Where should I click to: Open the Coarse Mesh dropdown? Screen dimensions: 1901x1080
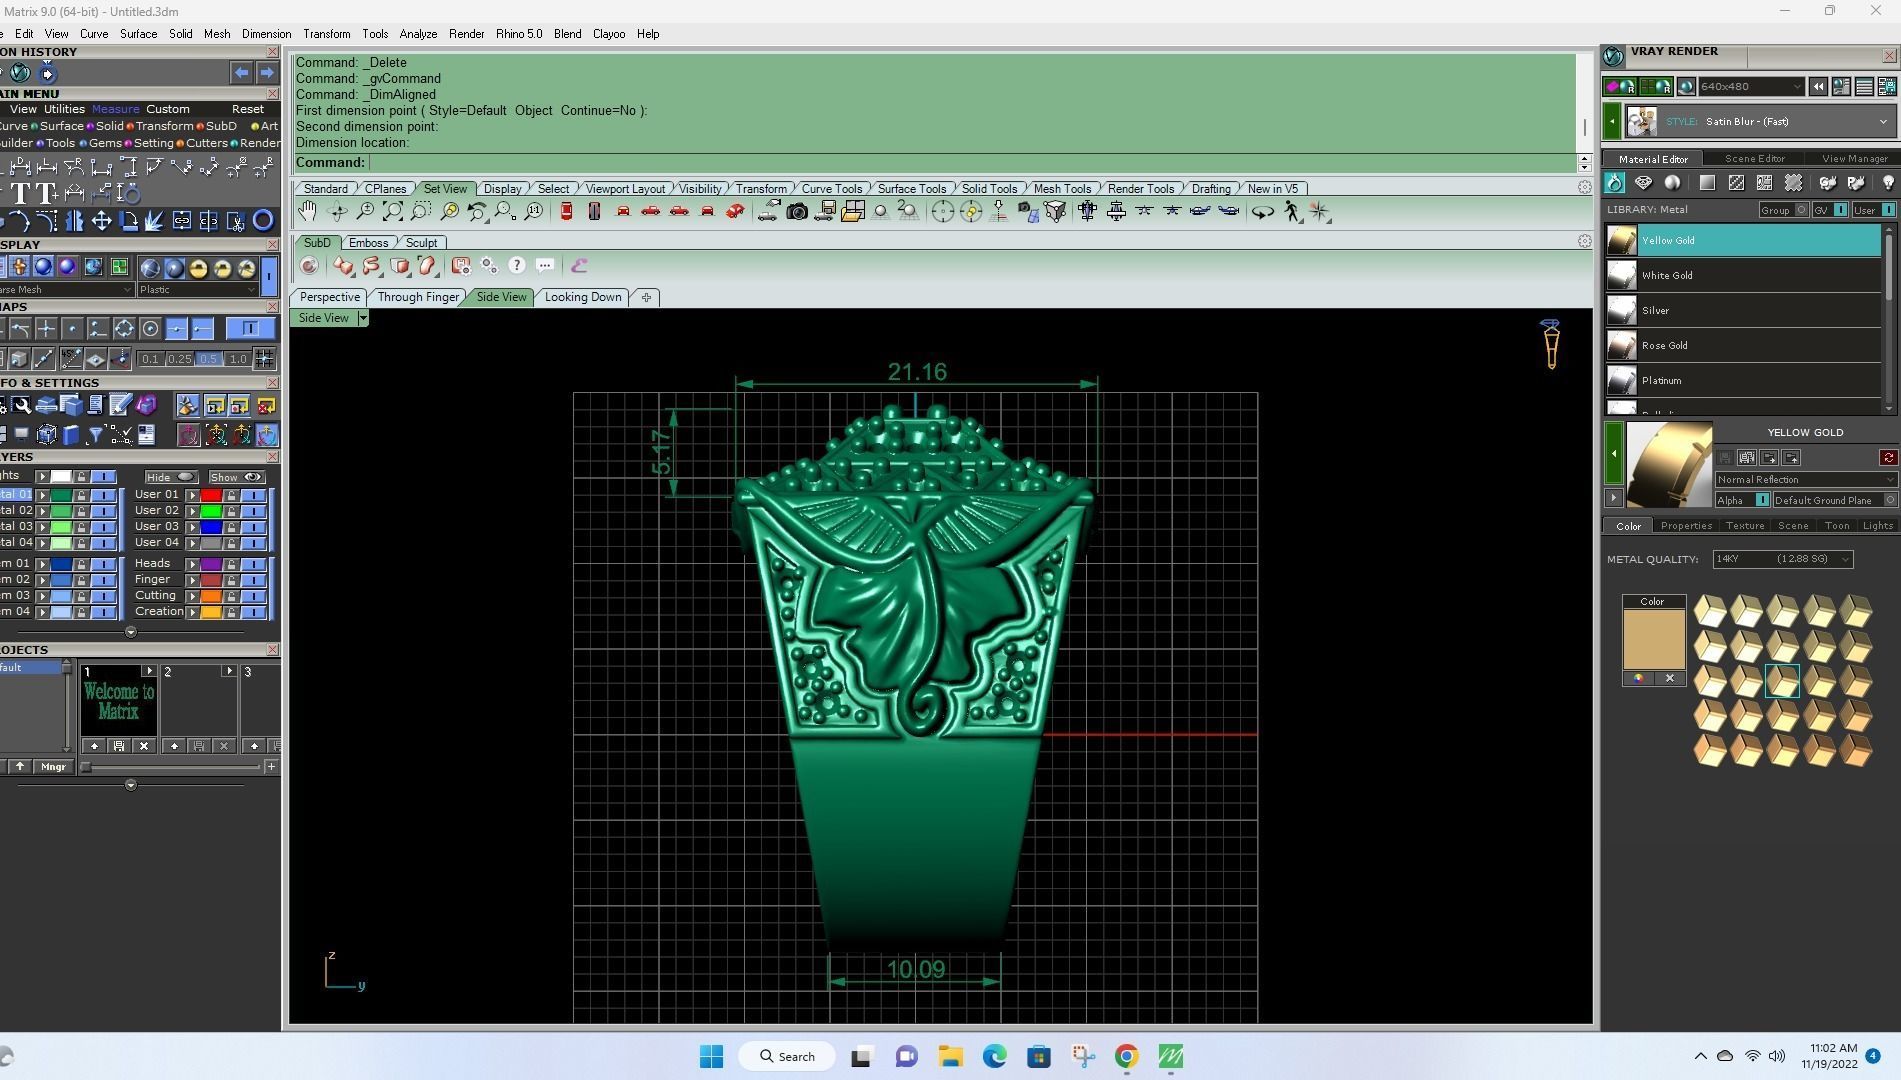pos(66,290)
